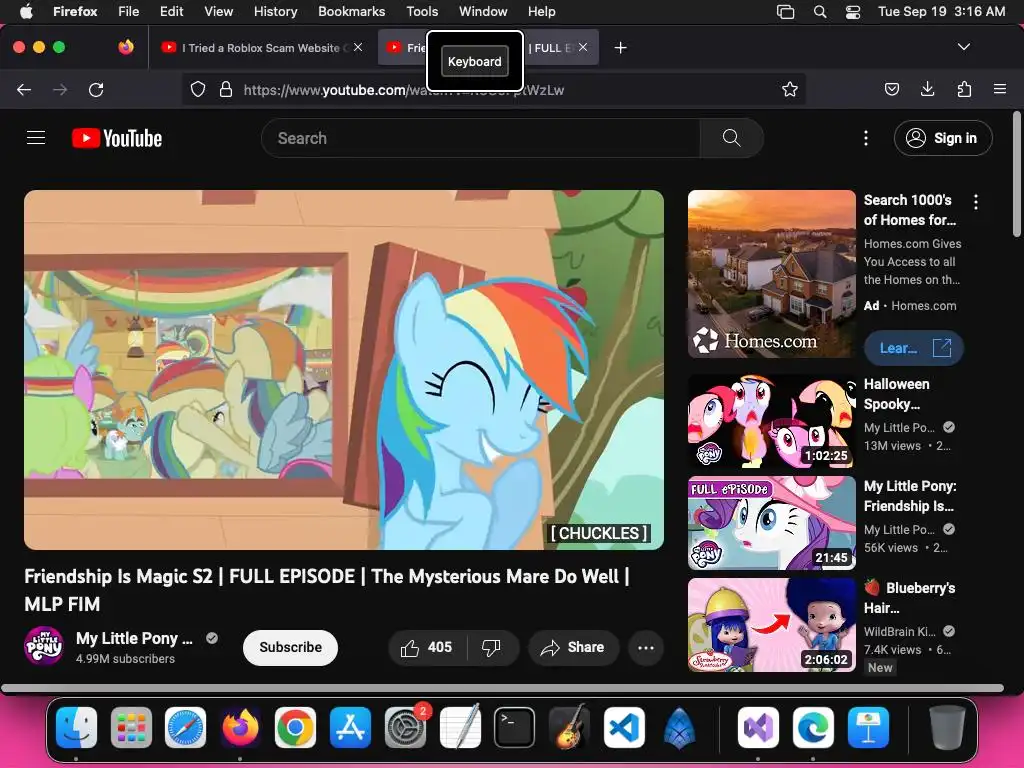Bookmark this page with the star
The image size is (1024, 768).
click(790, 89)
